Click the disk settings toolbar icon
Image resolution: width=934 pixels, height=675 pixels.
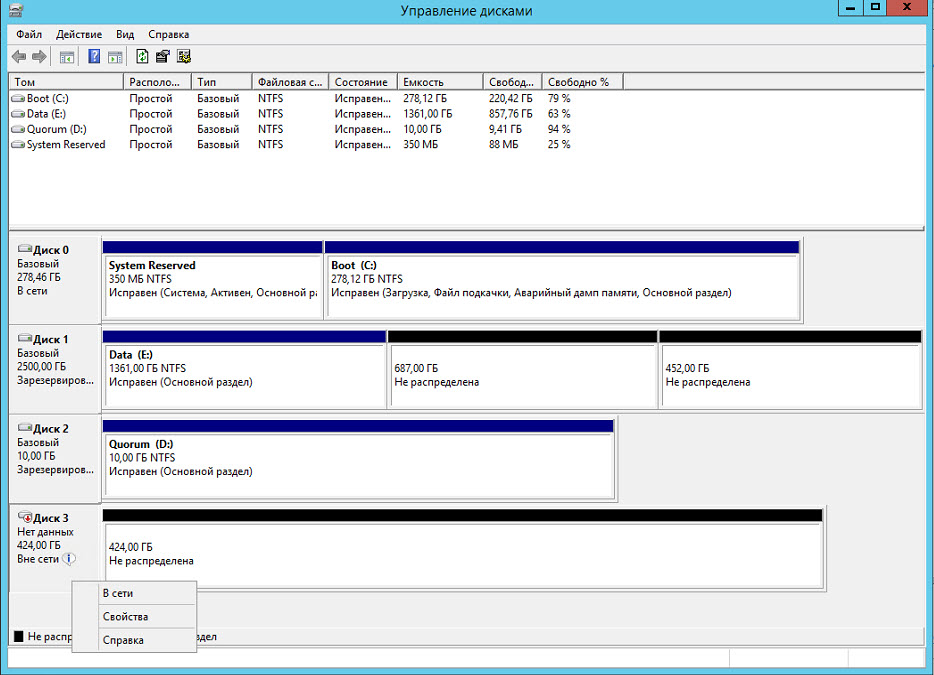tap(183, 57)
